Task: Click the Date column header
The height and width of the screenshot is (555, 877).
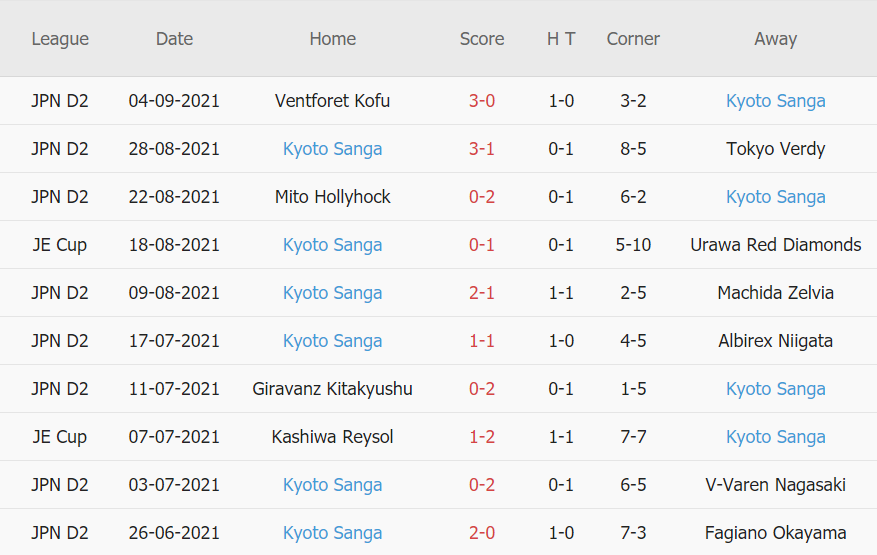Action: tap(174, 39)
